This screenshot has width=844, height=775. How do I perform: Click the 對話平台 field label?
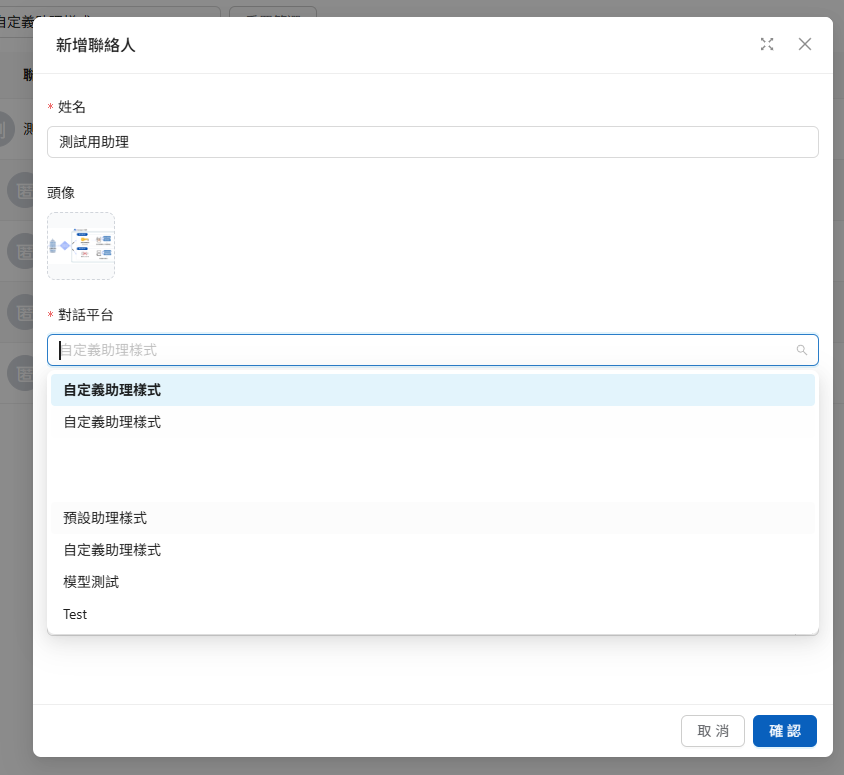(x=86, y=315)
